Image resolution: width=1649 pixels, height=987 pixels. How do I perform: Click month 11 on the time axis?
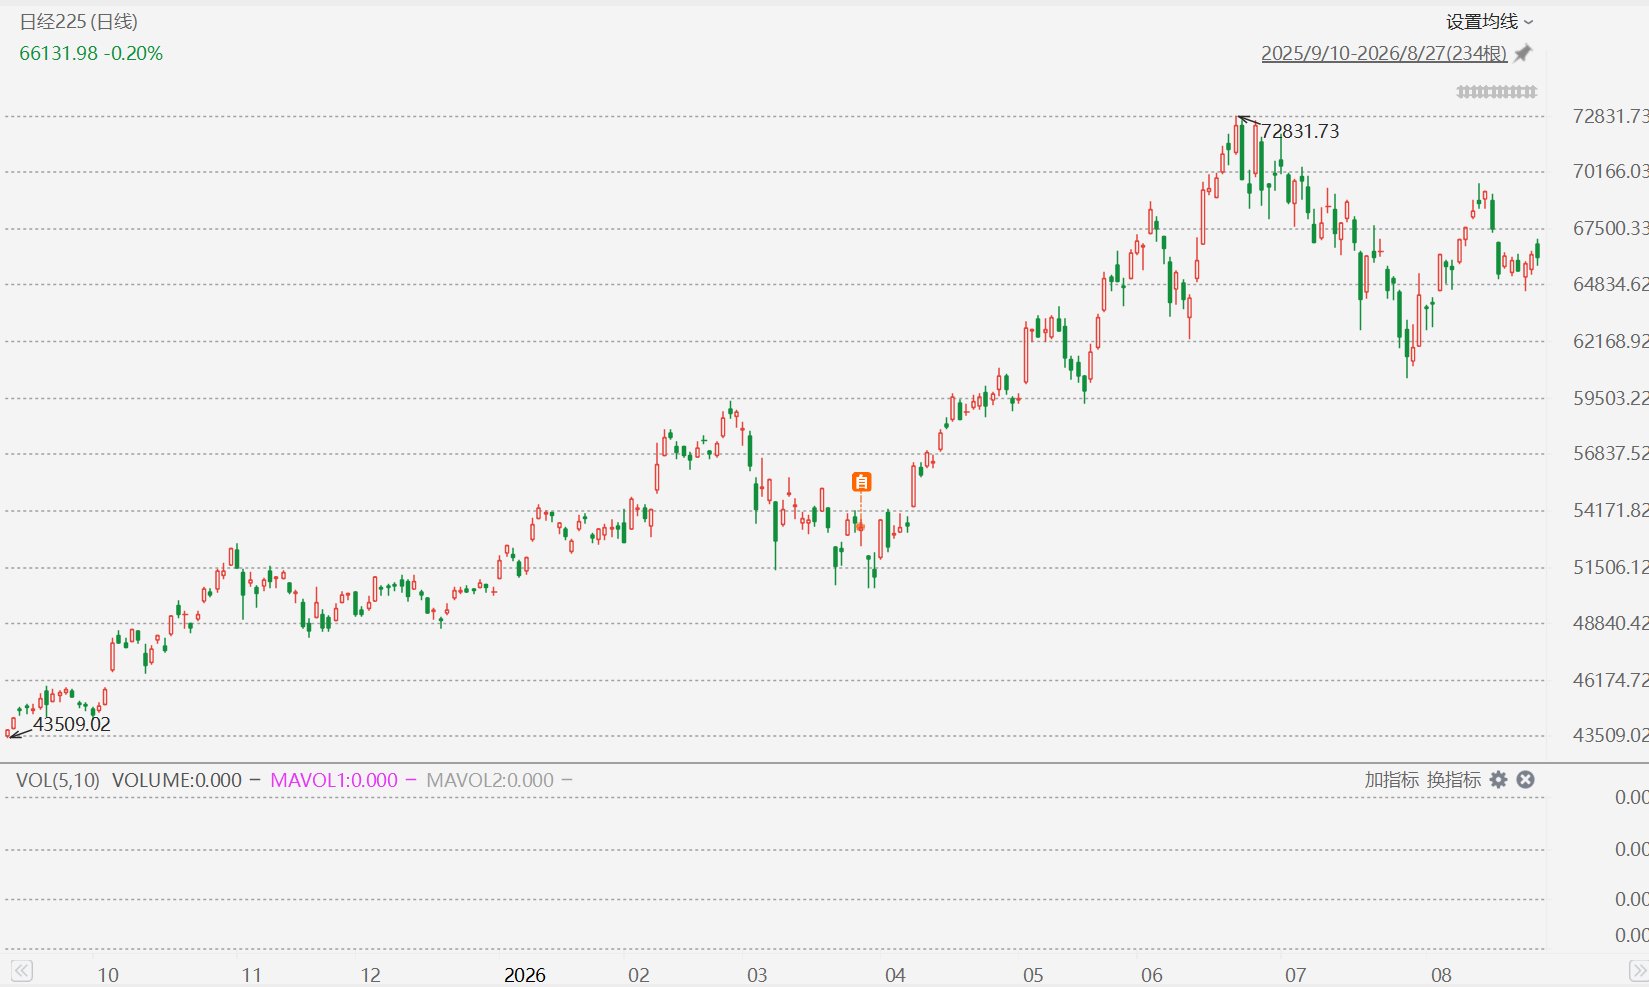point(251,975)
